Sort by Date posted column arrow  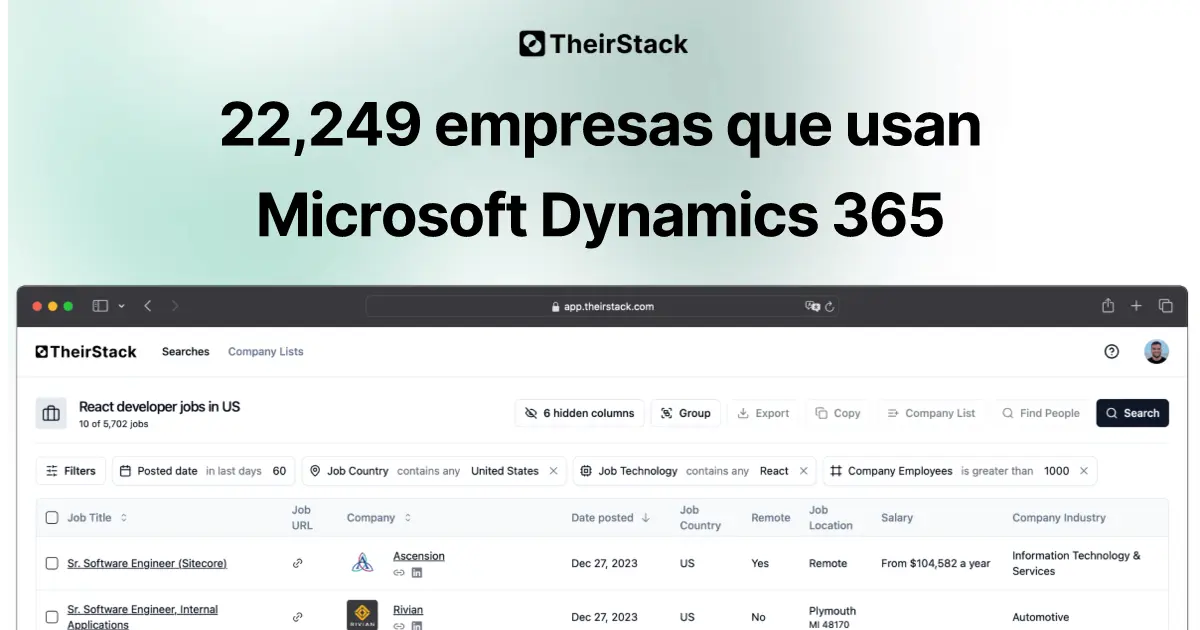646,518
